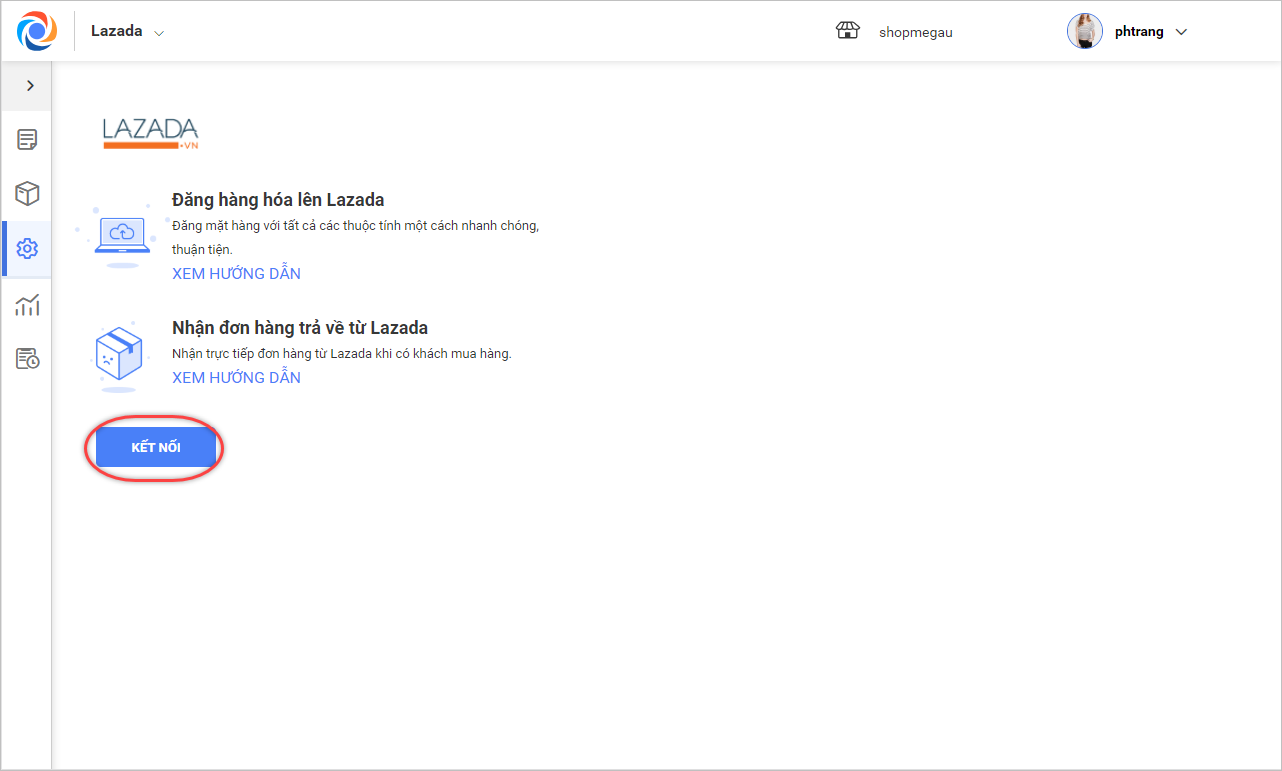Viewport: 1282px width, 771px height.
Task: Open the phtrang account dropdown arrow
Action: point(1181,32)
